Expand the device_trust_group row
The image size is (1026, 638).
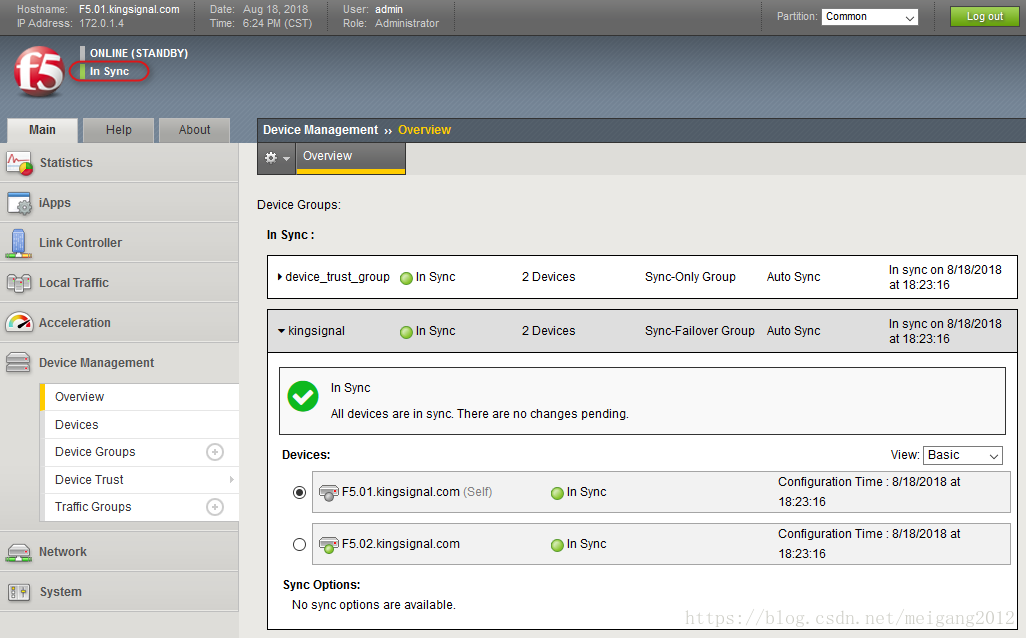click(x=279, y=277)
